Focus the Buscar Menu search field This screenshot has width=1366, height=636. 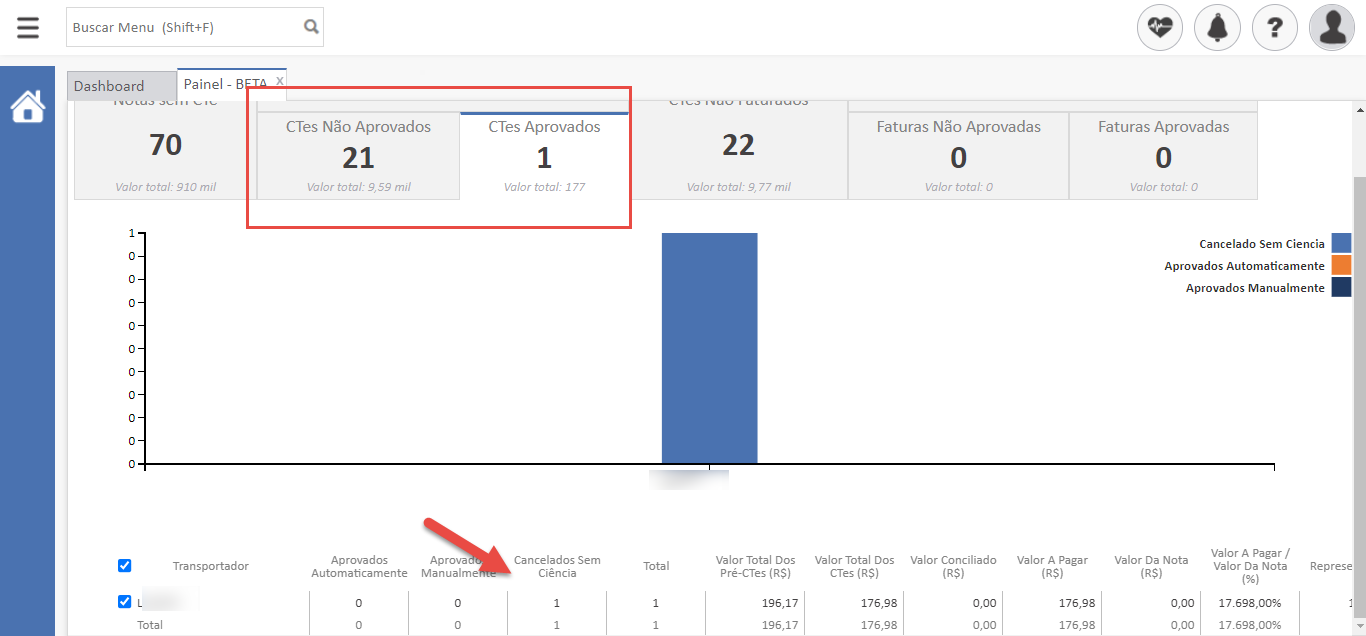pos(185,27)
